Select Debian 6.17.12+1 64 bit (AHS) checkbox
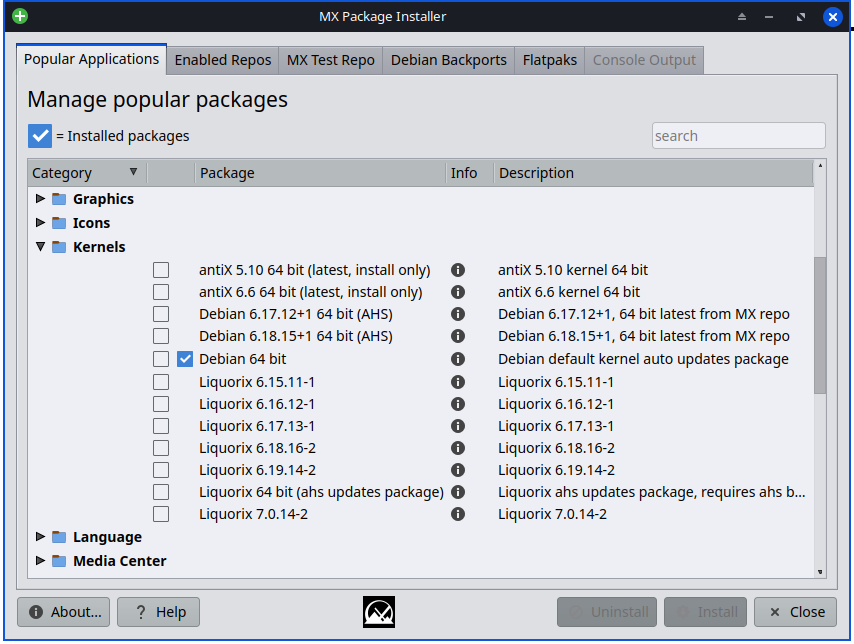This screenshot has width=854, height=644. click(161, 314)
